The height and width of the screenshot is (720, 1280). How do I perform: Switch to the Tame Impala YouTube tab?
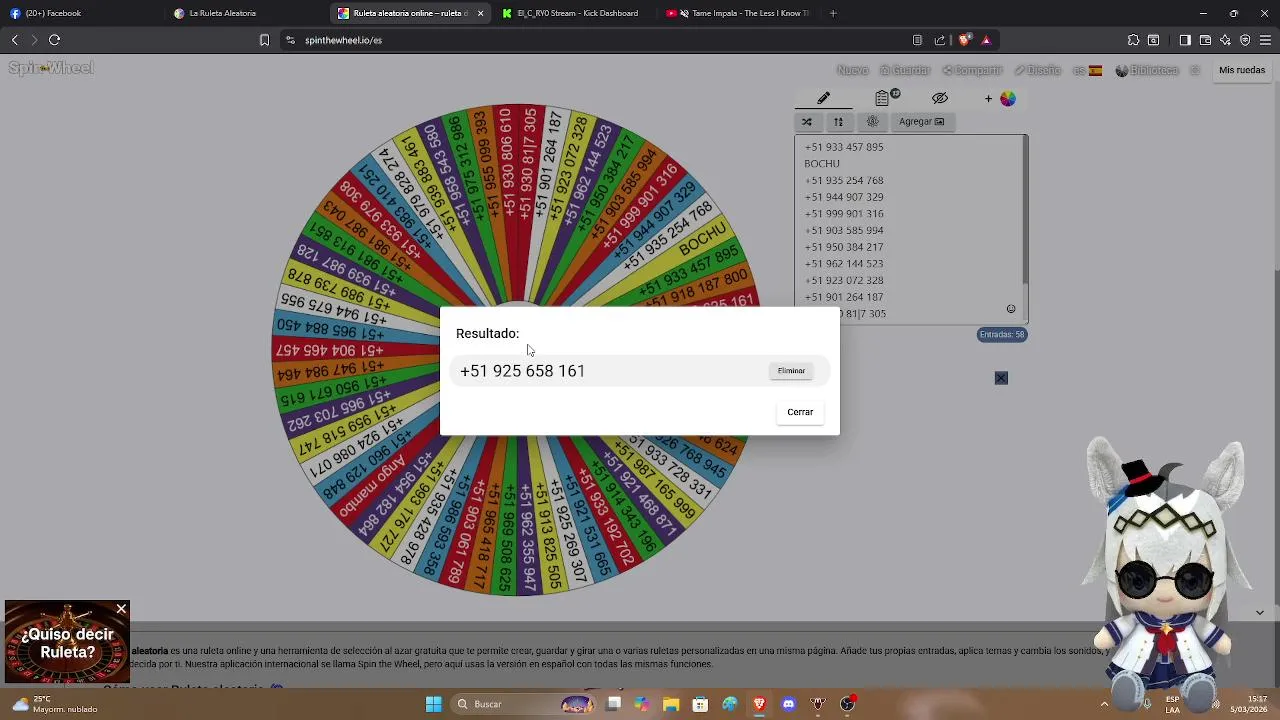click(x=737, y=13)
